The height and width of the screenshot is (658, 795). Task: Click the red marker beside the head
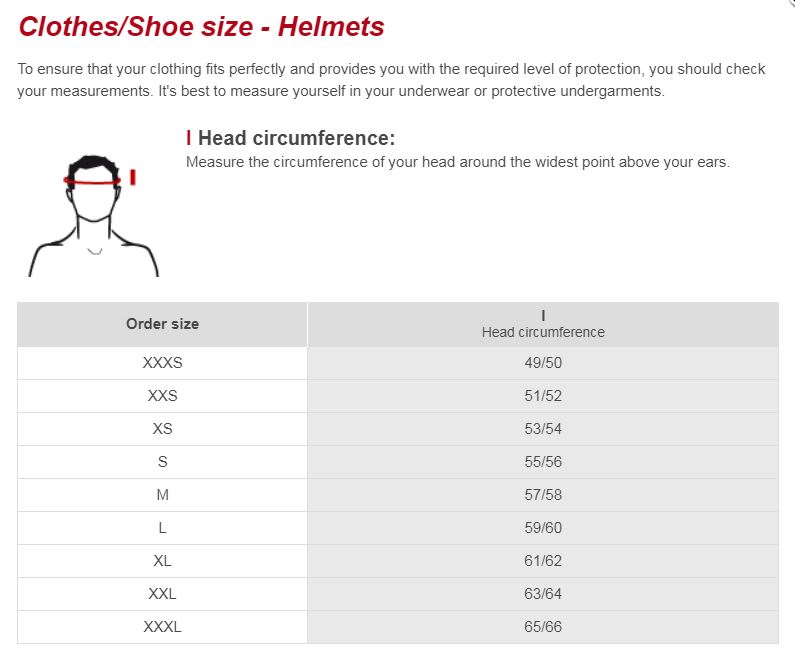pyautogui.click(x=133, y=177)
